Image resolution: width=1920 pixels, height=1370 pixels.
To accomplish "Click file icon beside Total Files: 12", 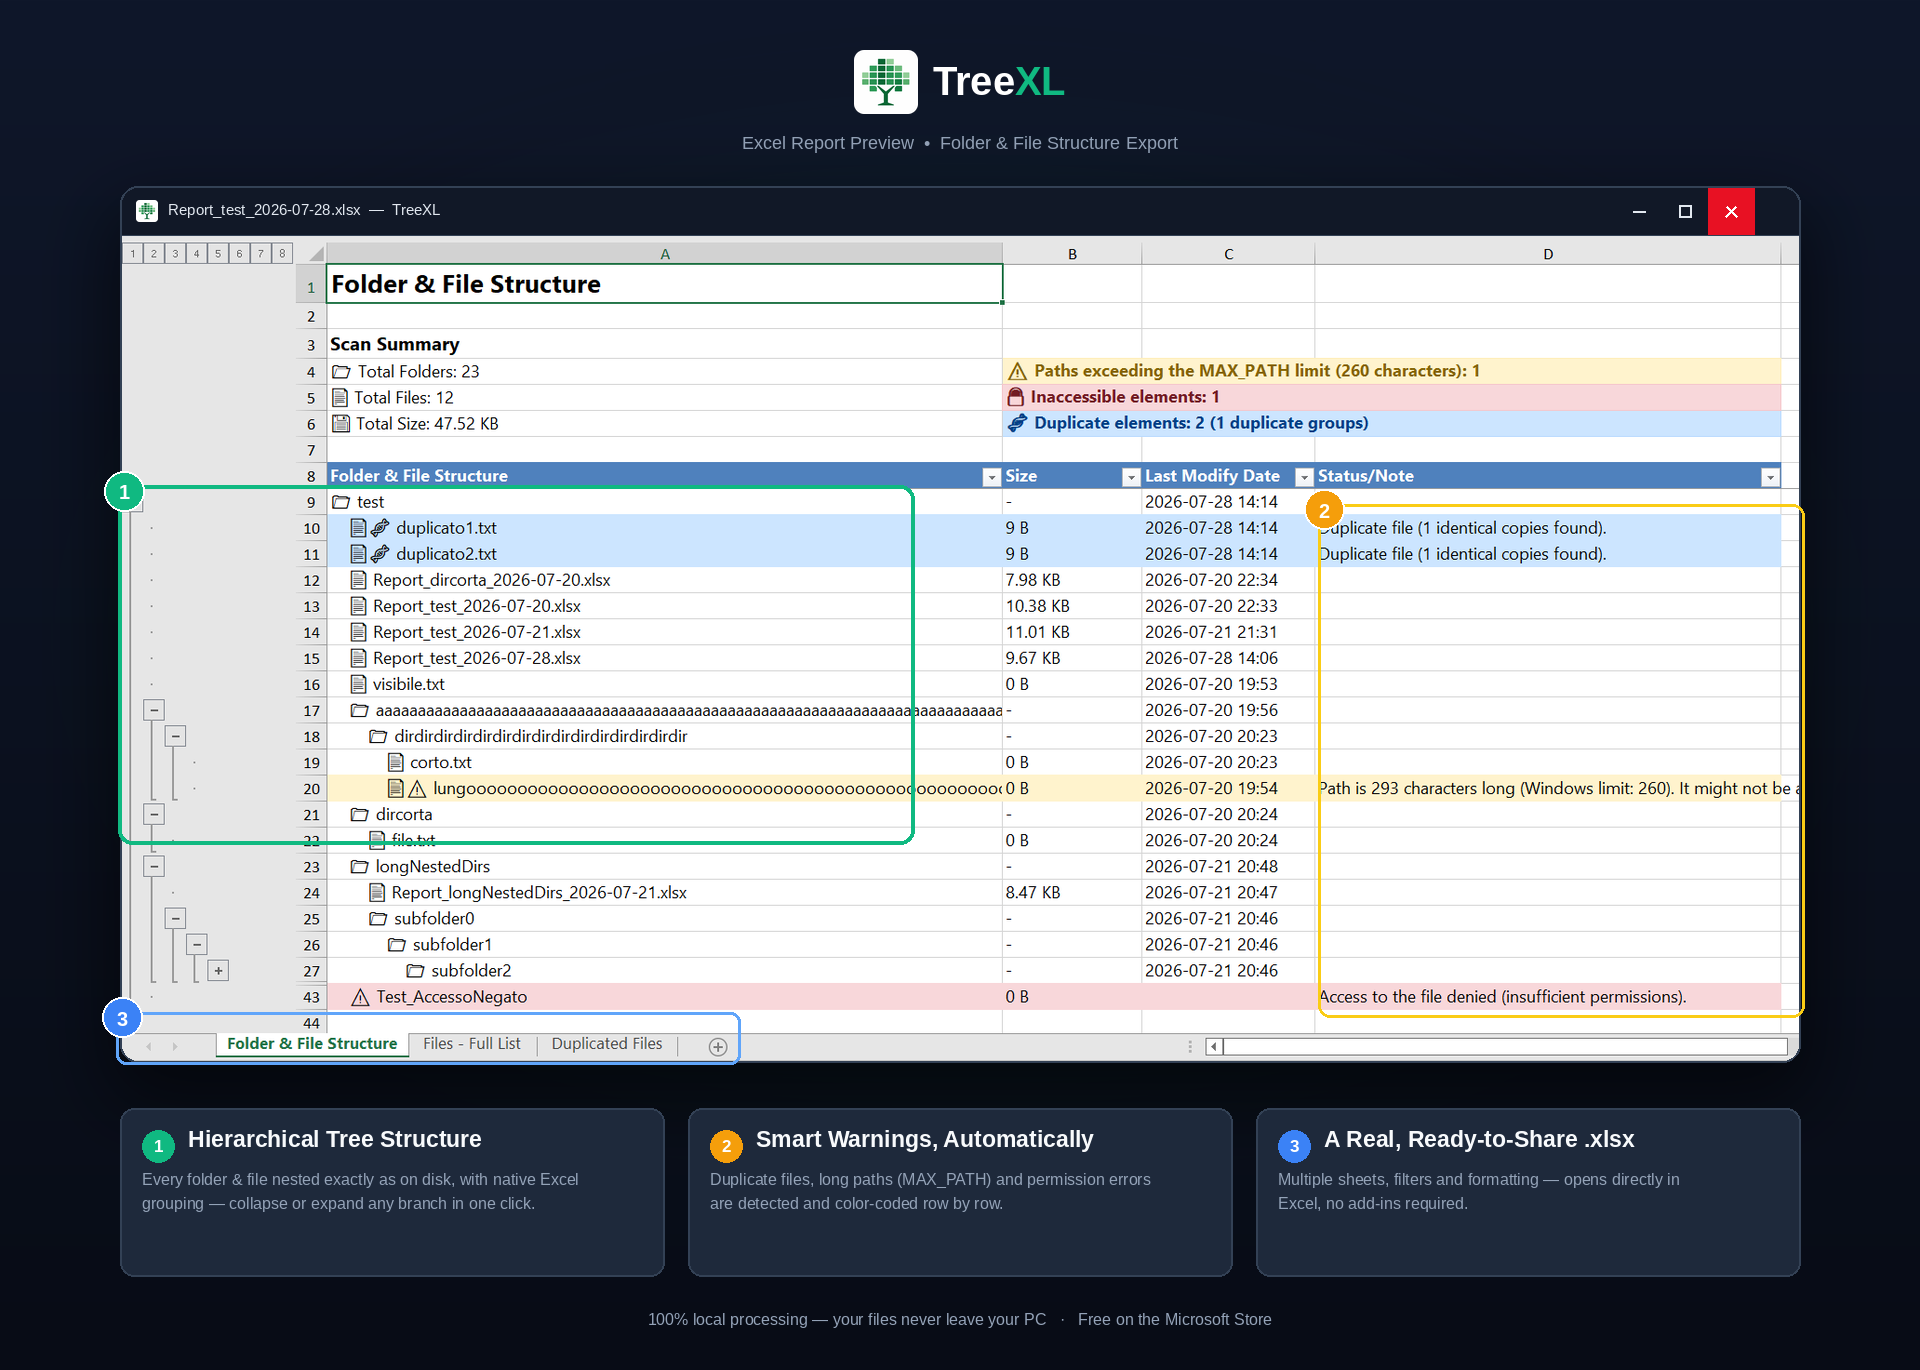I will (340, 398).
